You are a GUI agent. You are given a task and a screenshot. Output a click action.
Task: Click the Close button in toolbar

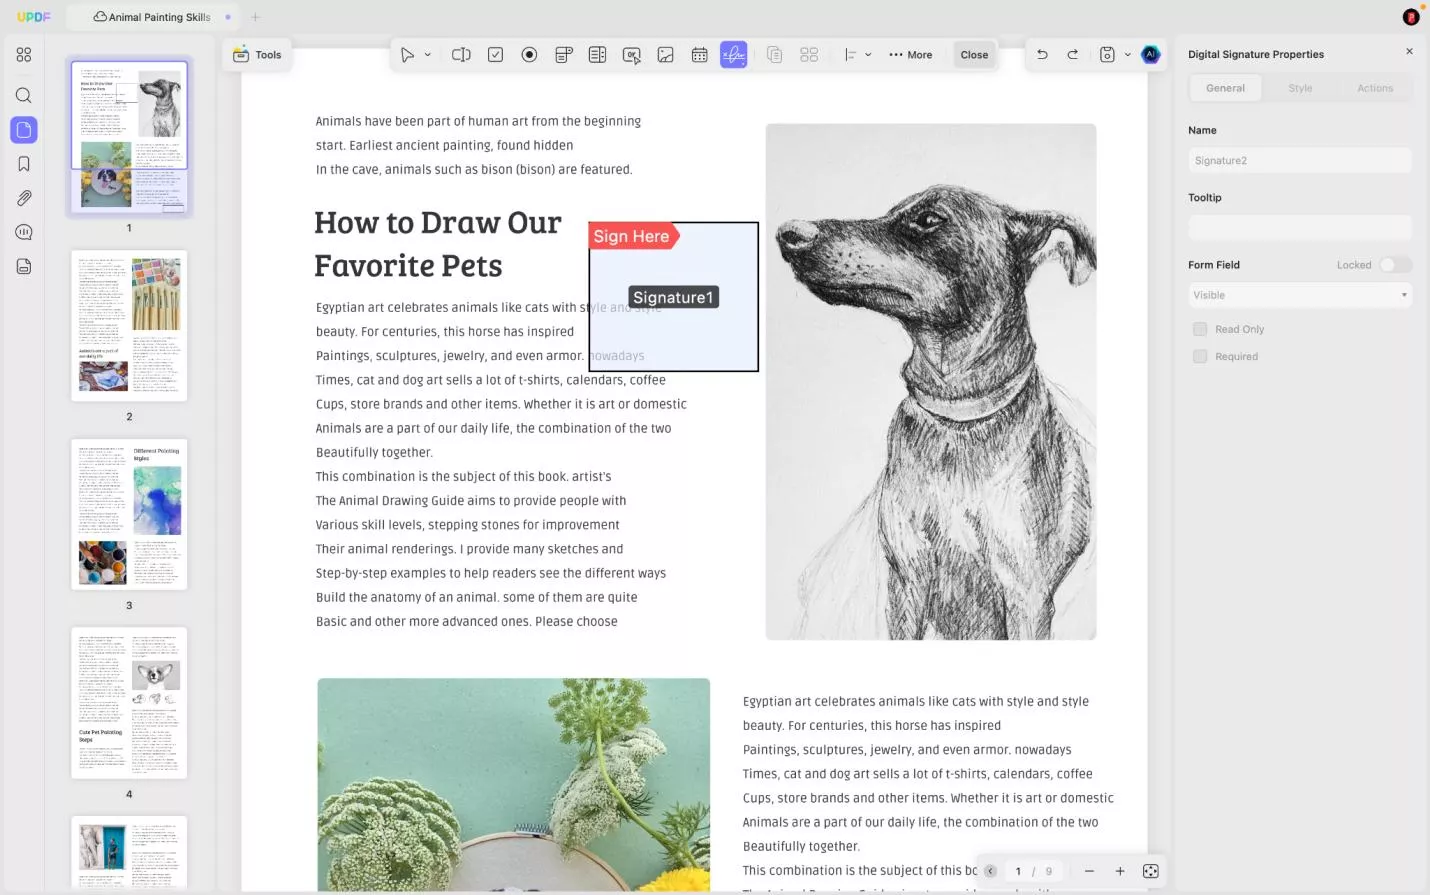click(x=974, y=55)
